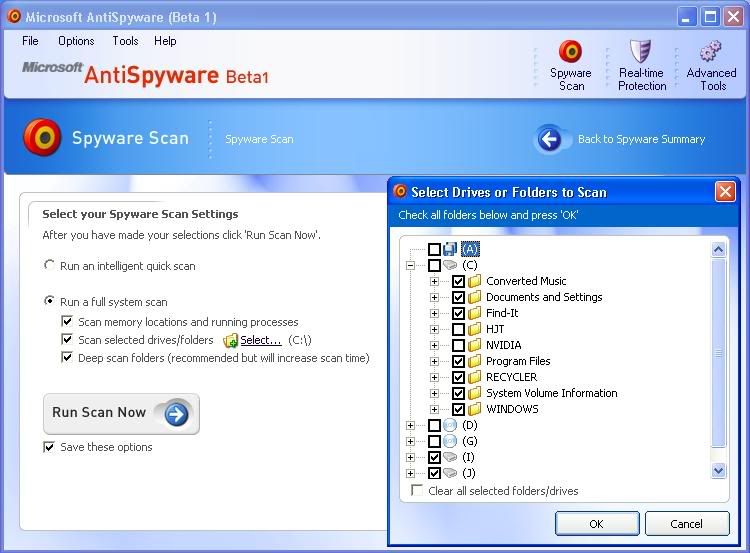750x553 pixels.
Task: Click the Program Files folder icon
Action: coord(474,361)
